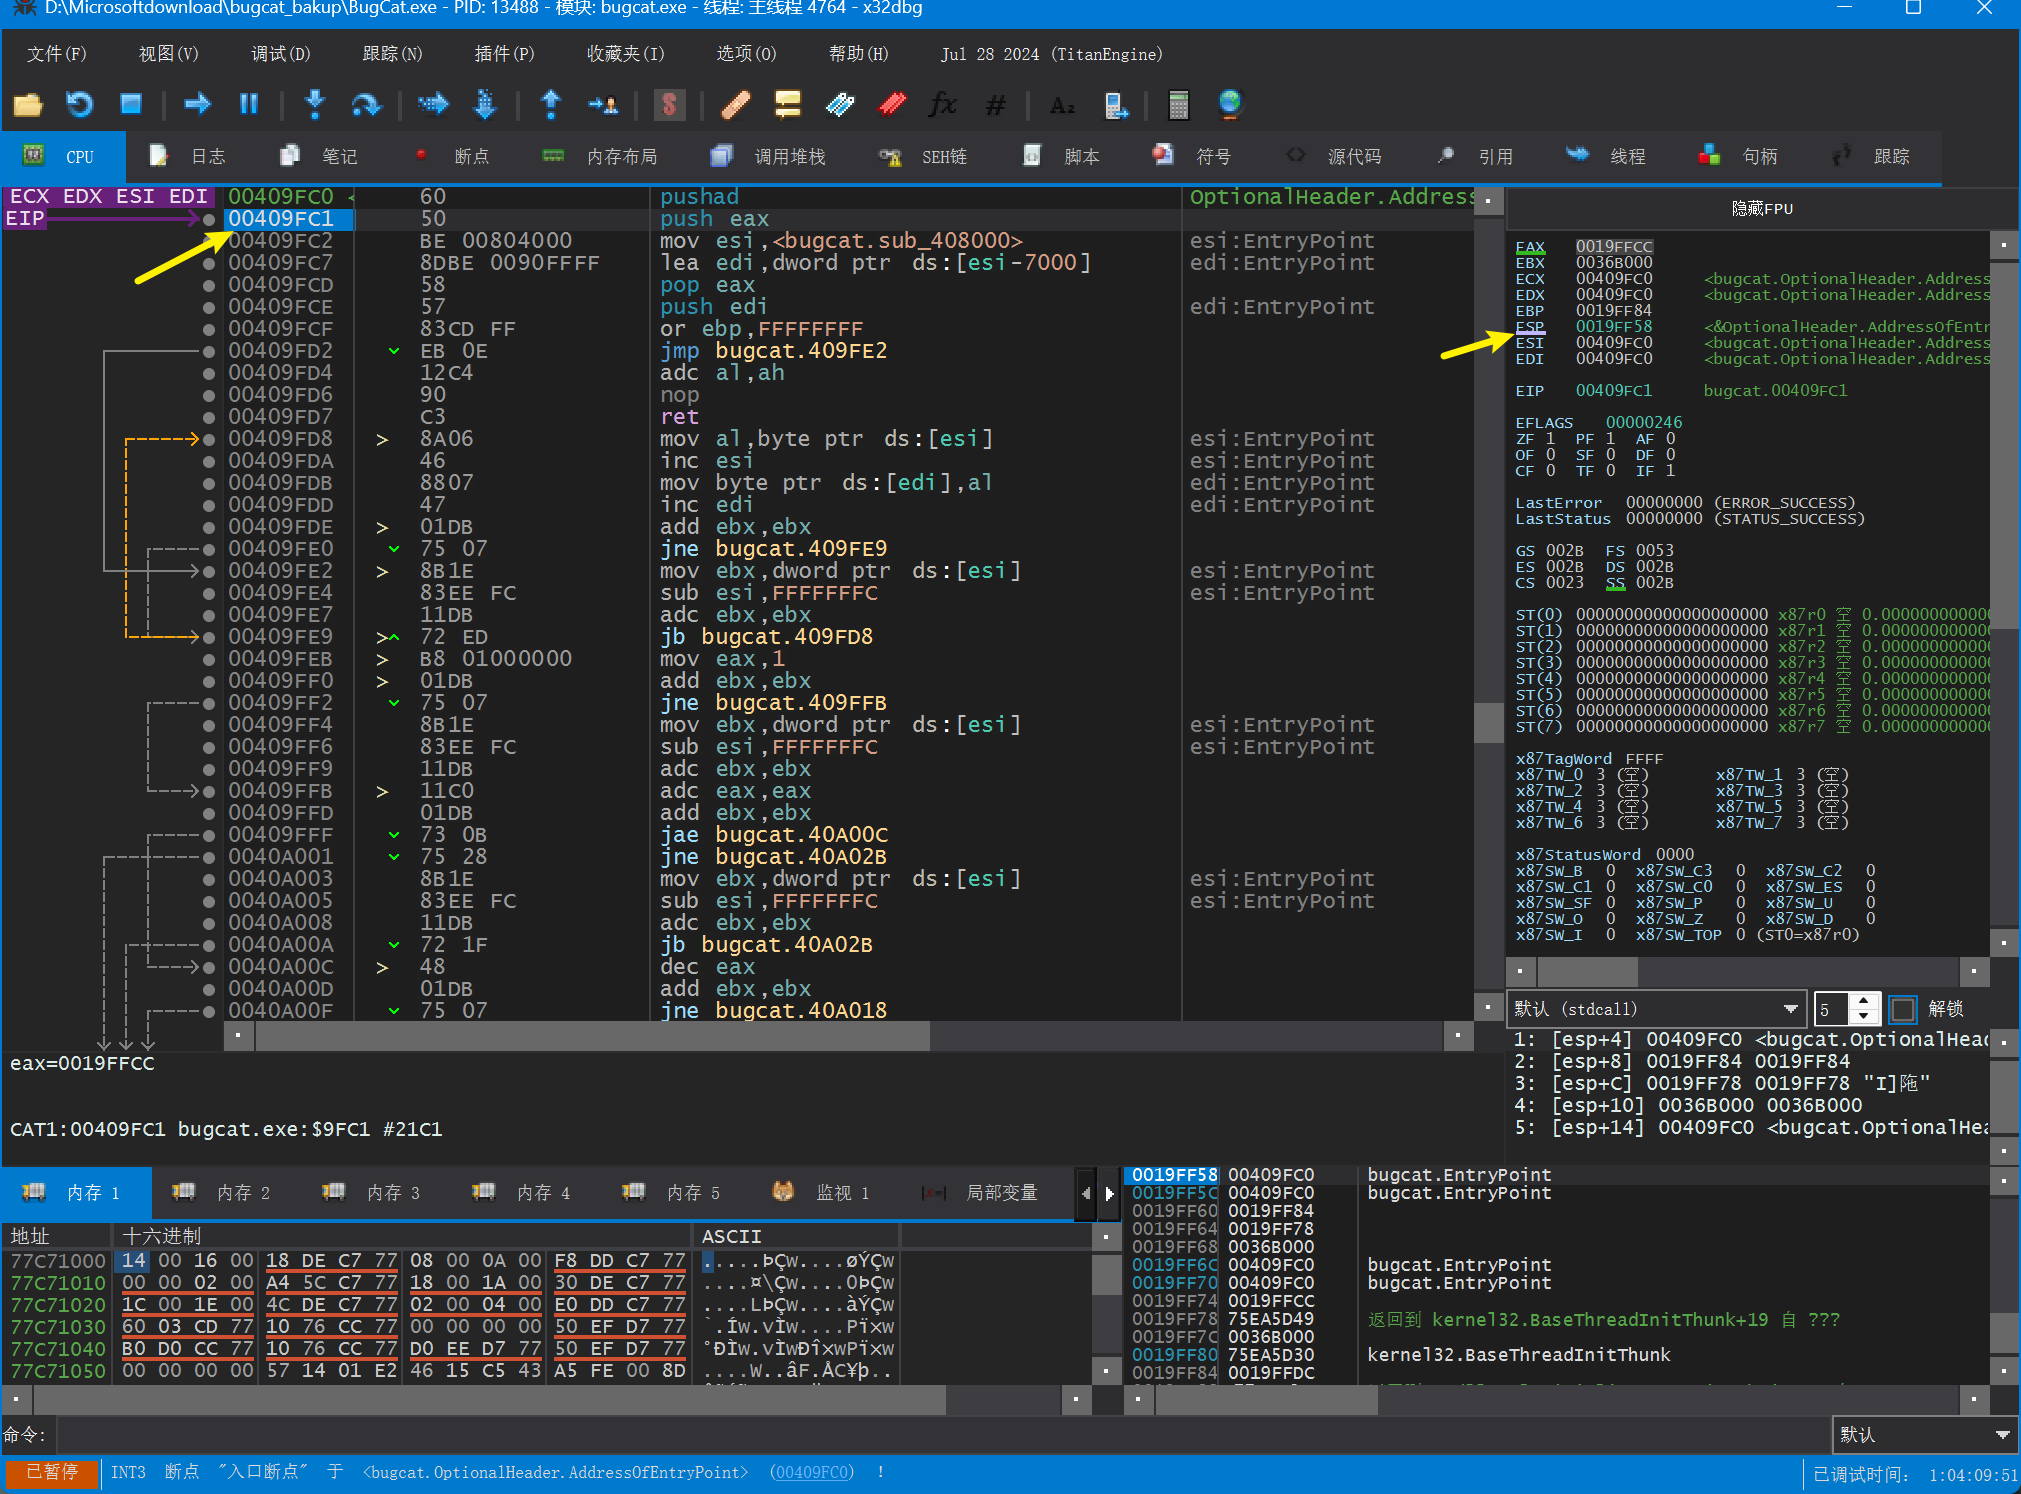Toggle breakpoint bullet at address 00409FC2
The image size is (2021, 1494).
point(208,241)
